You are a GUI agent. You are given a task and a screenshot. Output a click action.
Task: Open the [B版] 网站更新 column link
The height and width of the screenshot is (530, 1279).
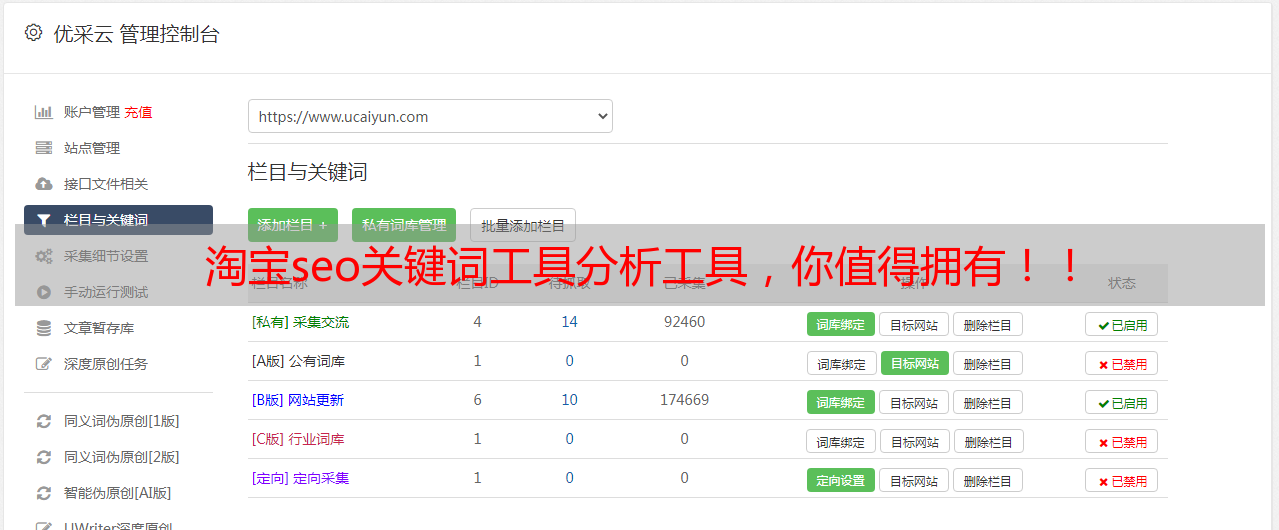pyautogui.click(x=297, y=400)
